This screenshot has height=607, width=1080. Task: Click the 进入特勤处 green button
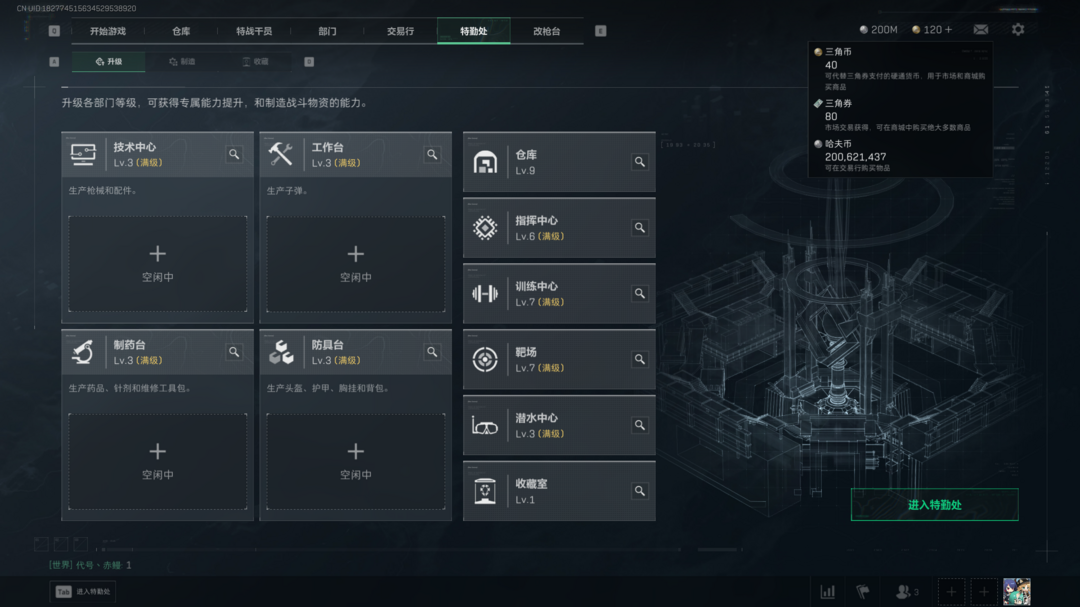[935, 505]
